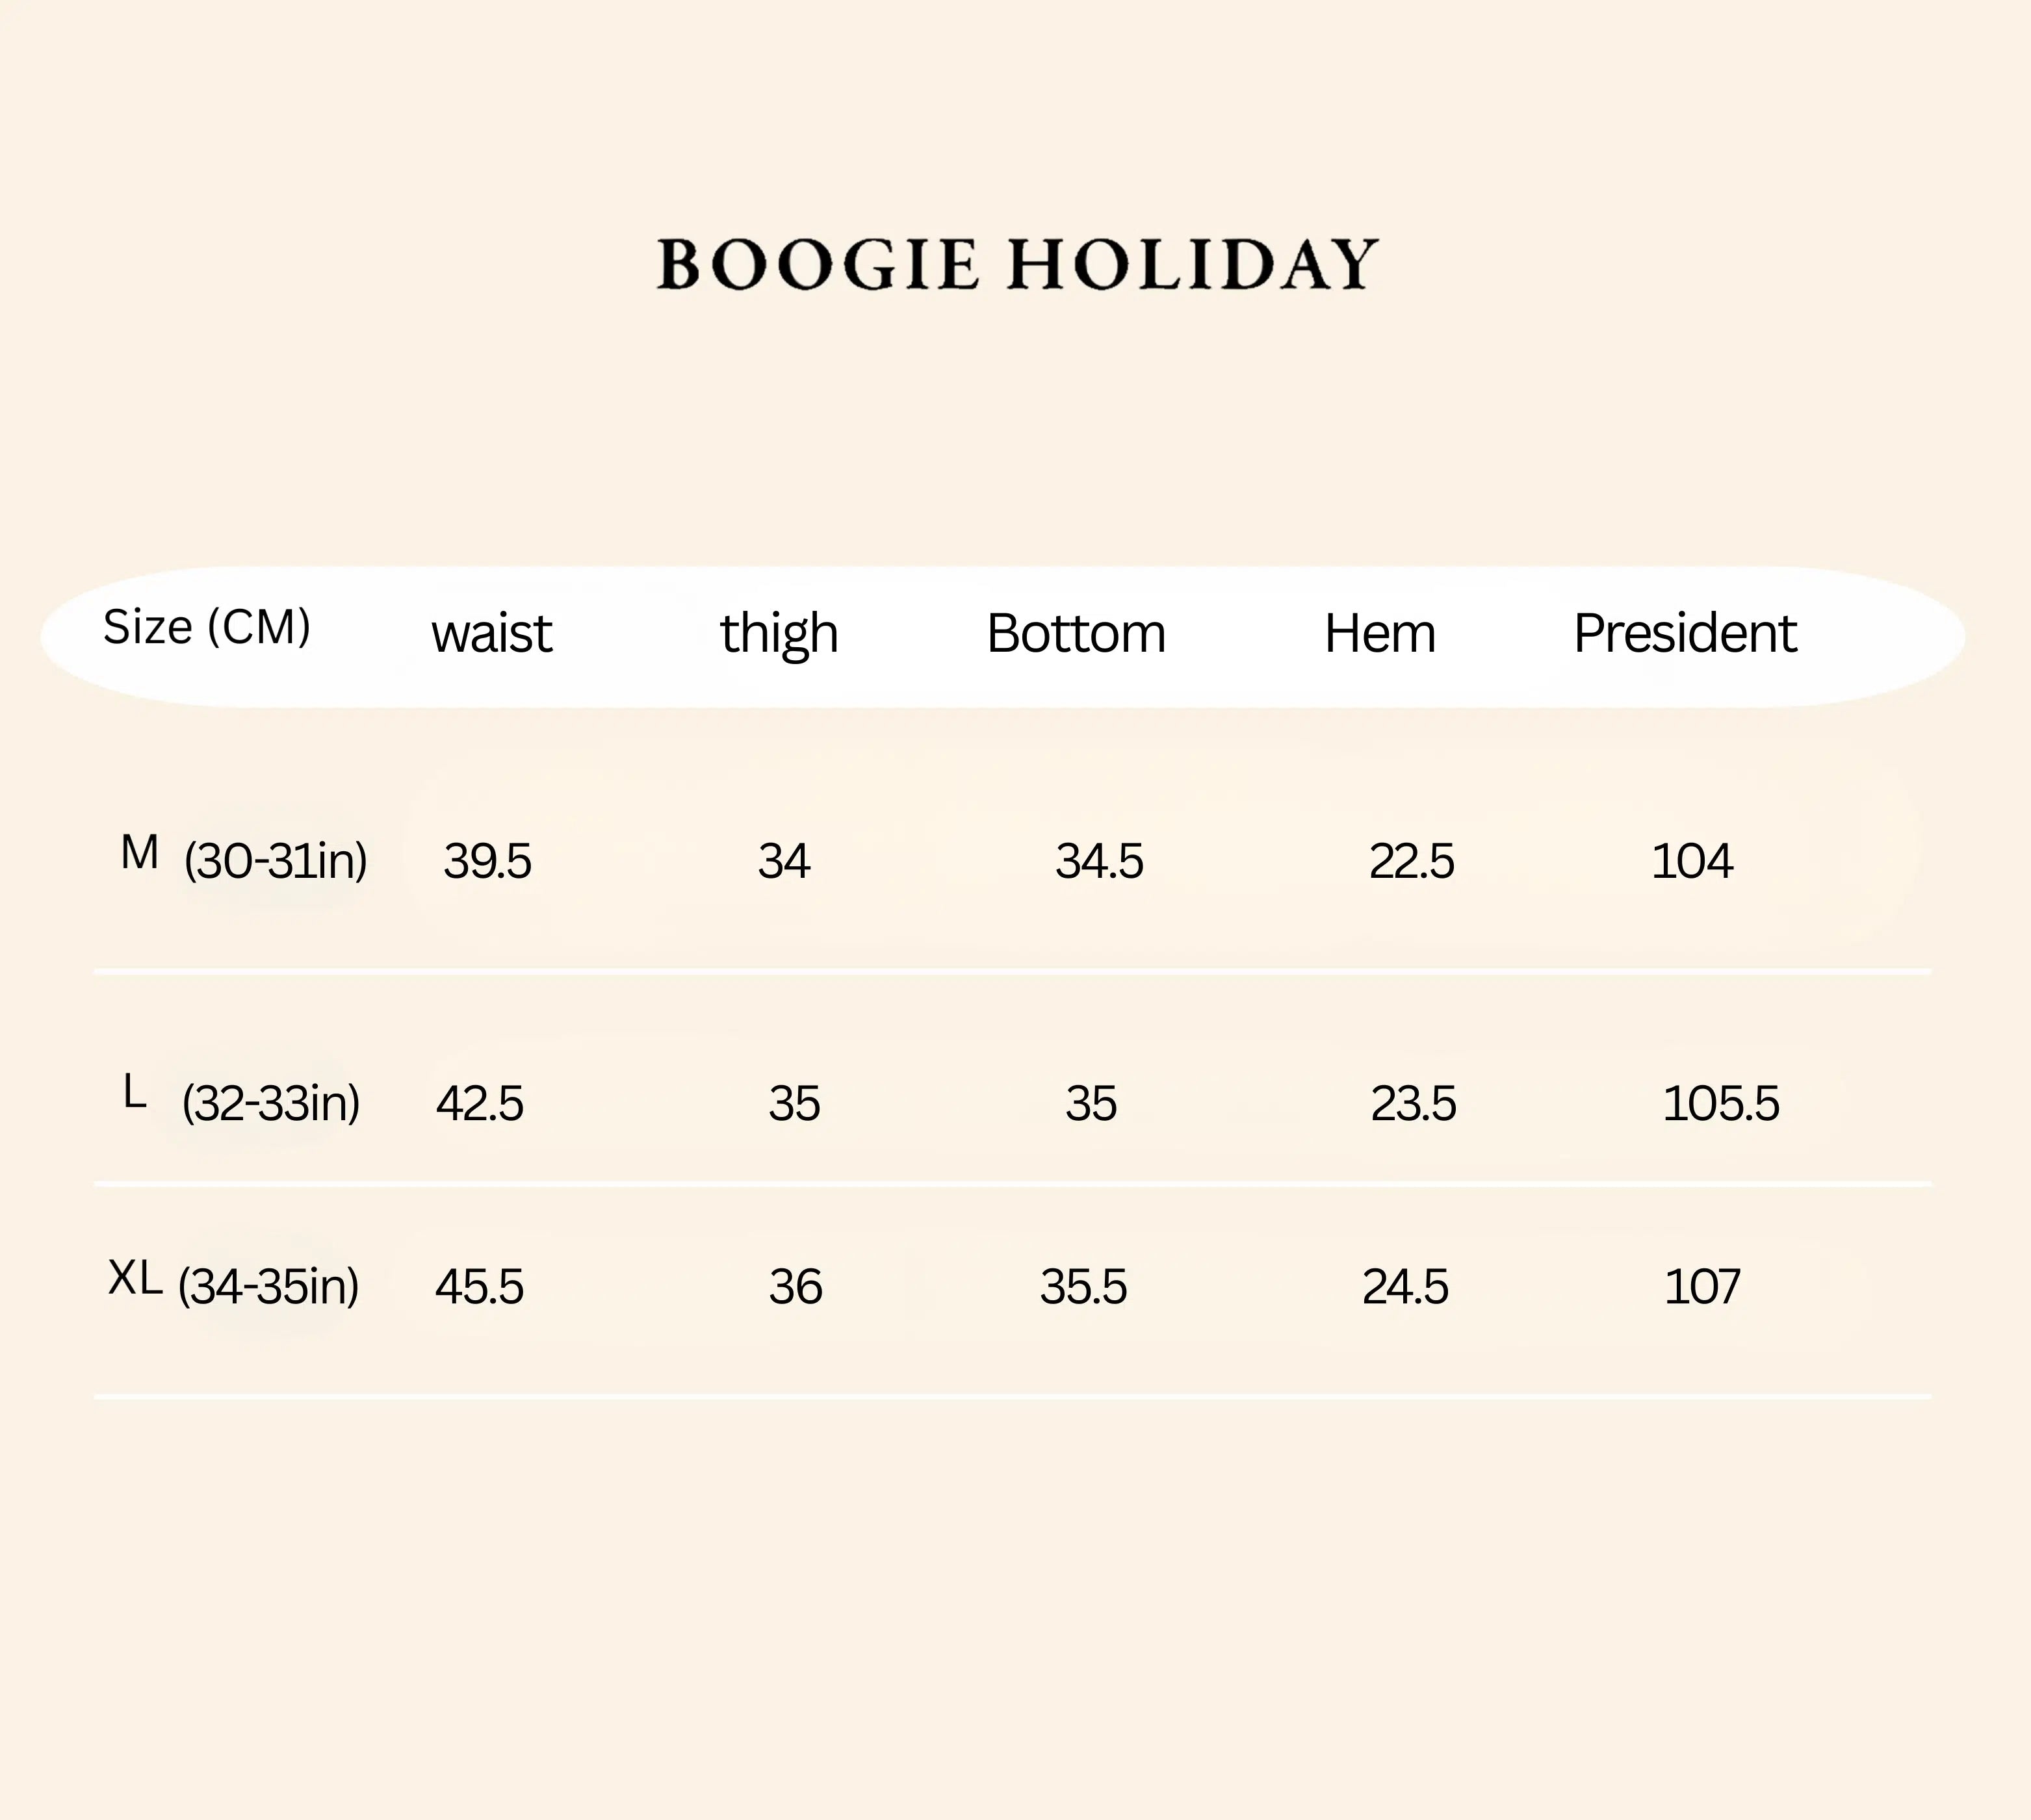Select Bottom value 34.5 in the M row
This screenshot has width=2031, height=1820.
[x=1099, y=861]
